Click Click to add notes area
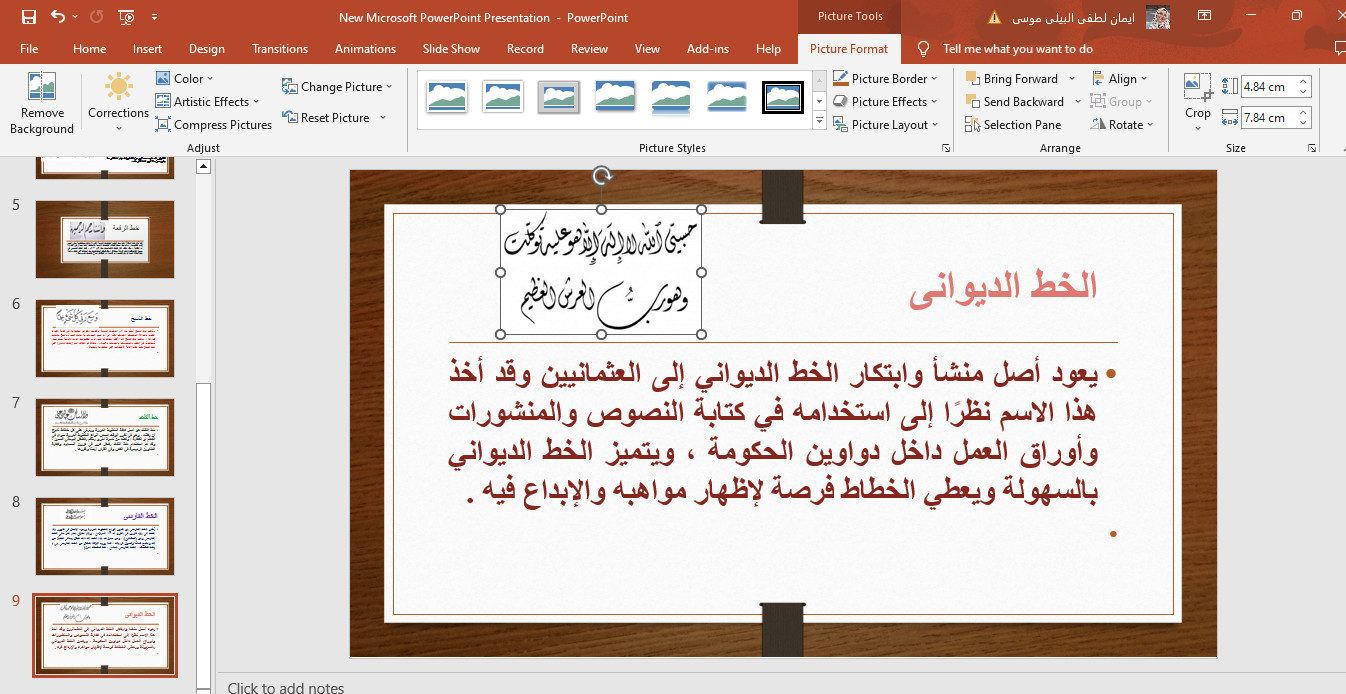Image resolution: width=1346 pixels, height=694 pixels. pyautogui.click(x=286, y=687)
